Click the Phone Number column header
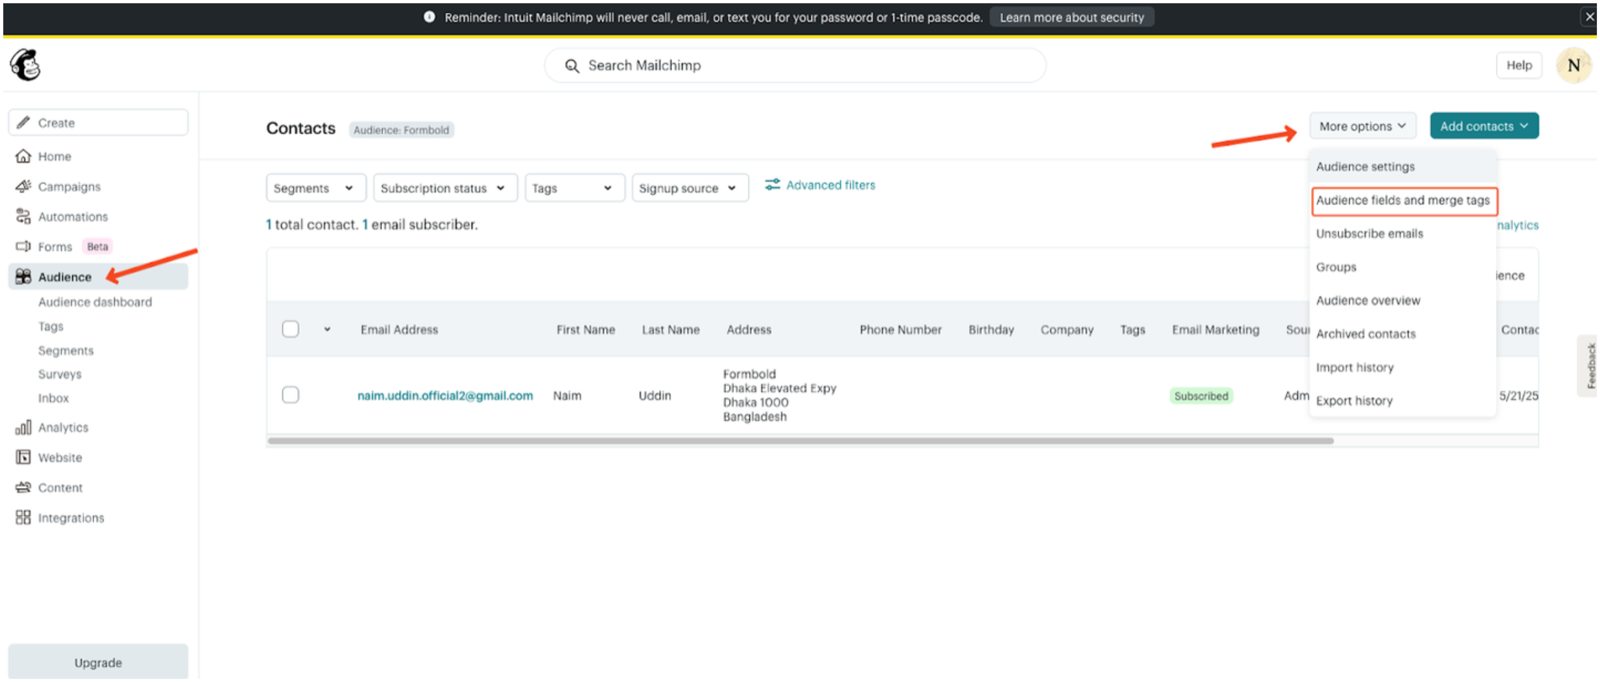Image resolution: width=1600 pixels, height=682 pixels. tap(901, 329)
